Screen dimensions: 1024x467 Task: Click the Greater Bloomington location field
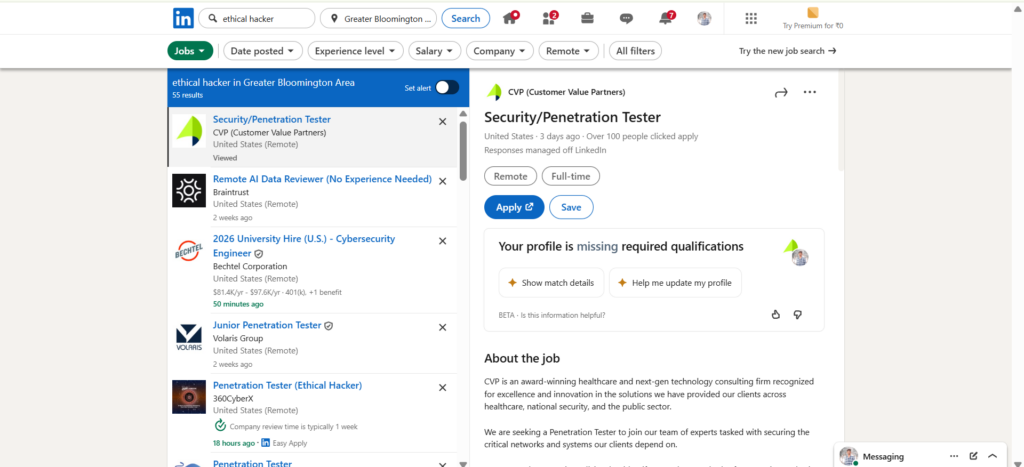coord(379,18)
